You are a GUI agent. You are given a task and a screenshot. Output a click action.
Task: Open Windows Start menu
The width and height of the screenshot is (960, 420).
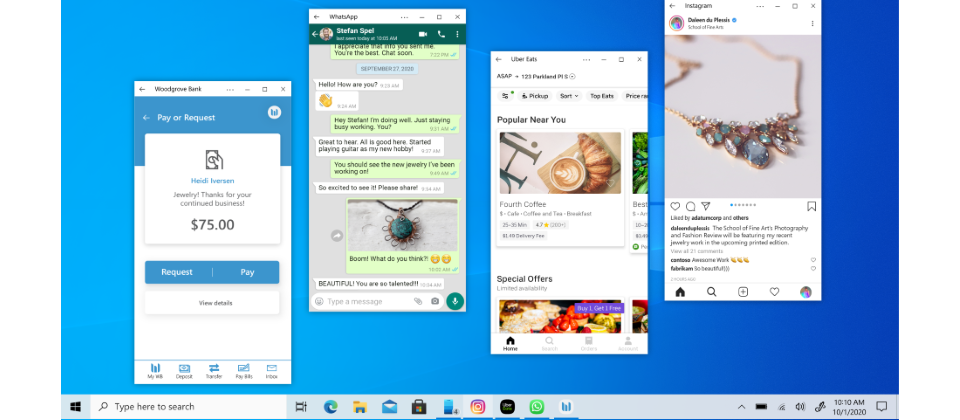76,407
